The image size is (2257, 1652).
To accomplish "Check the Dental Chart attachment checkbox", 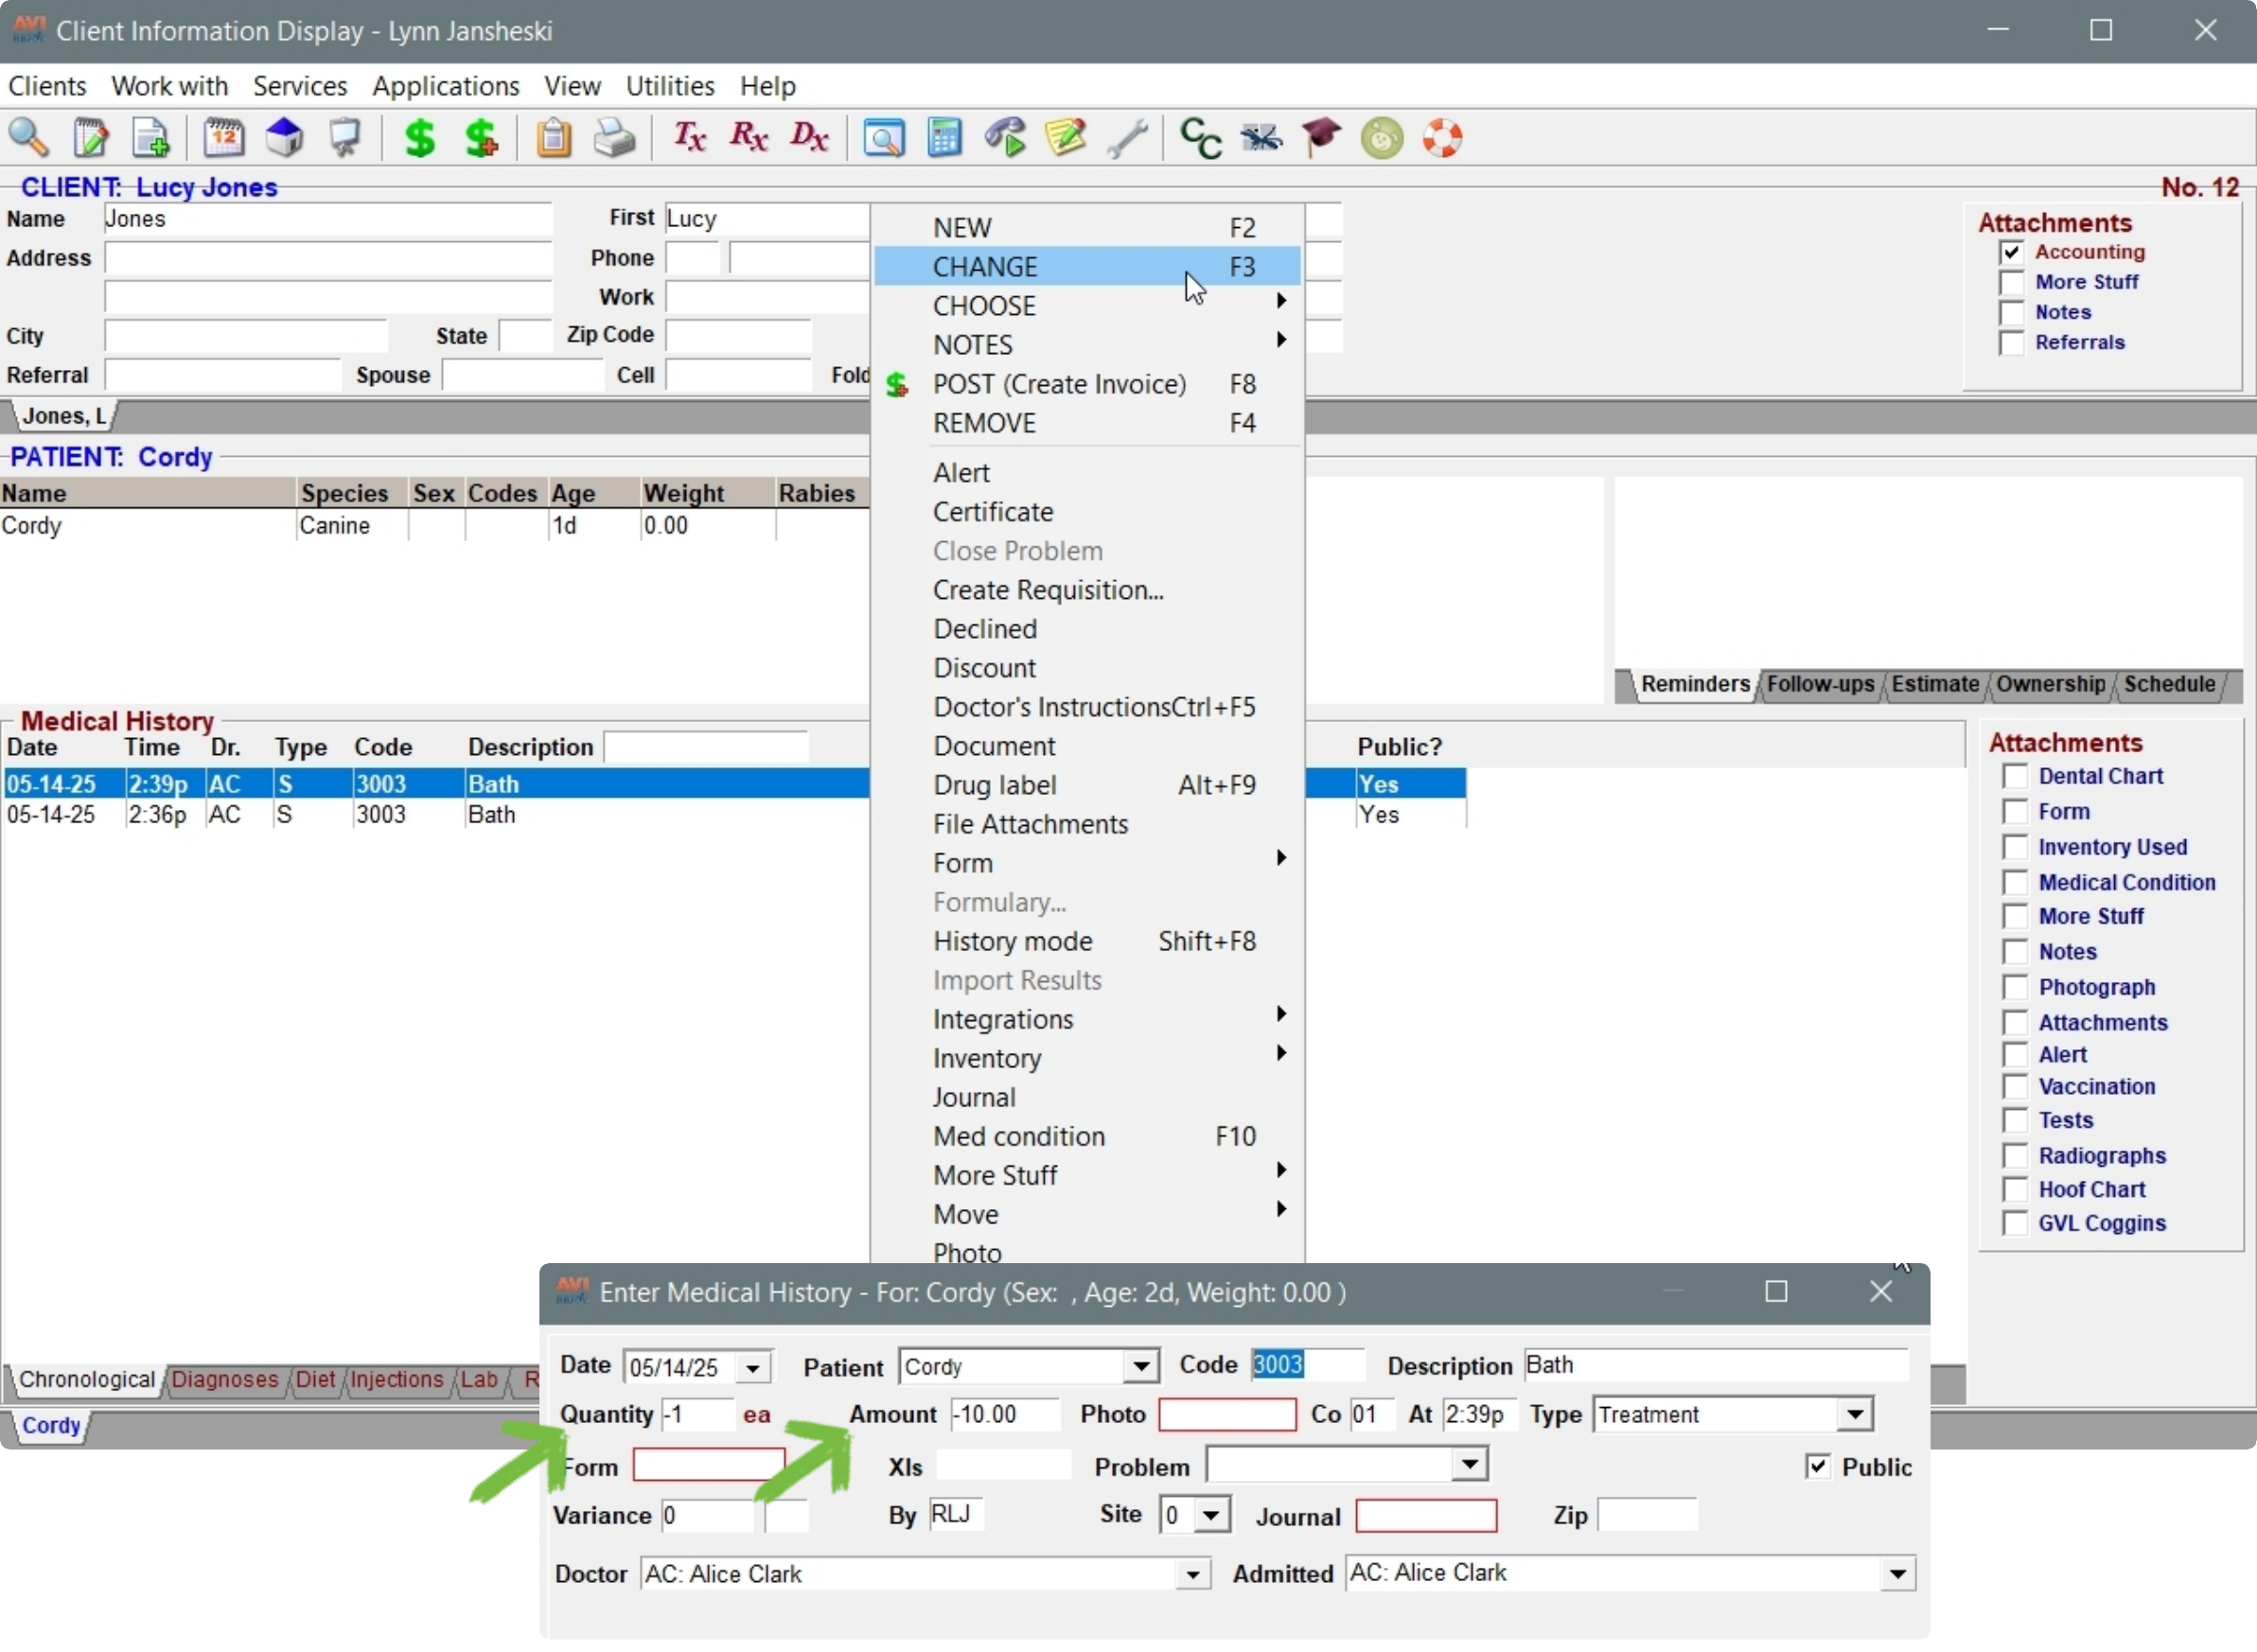I will point(2015,776).
